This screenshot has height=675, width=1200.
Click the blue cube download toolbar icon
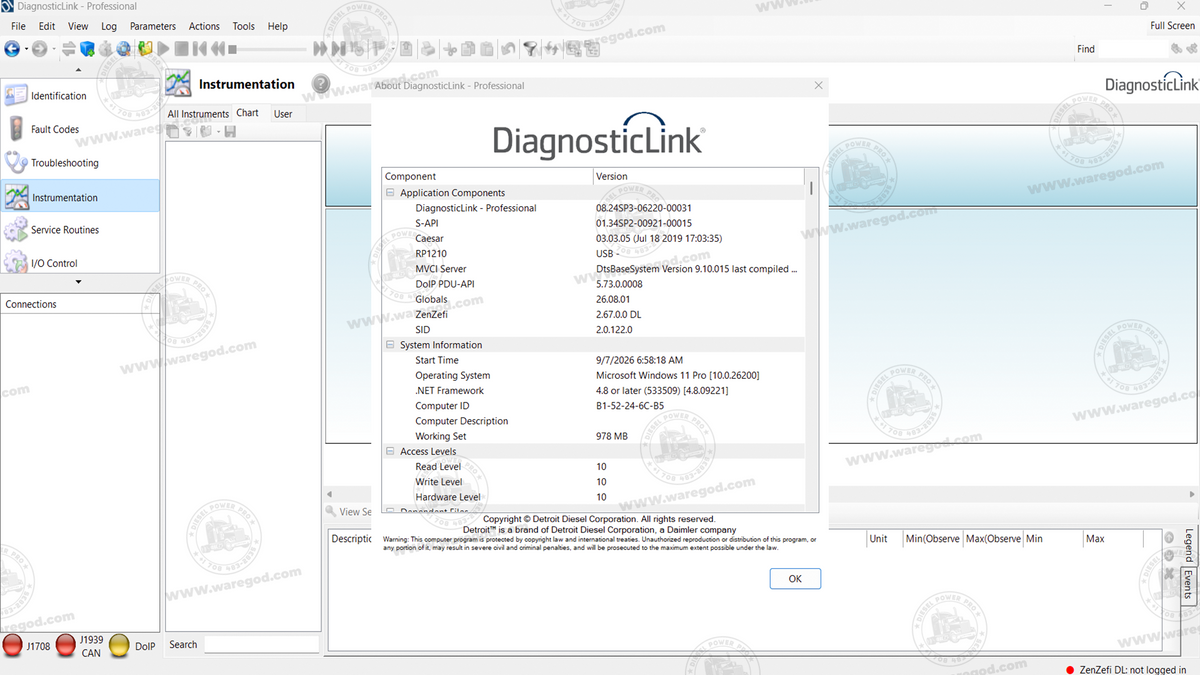pos(87,48)
